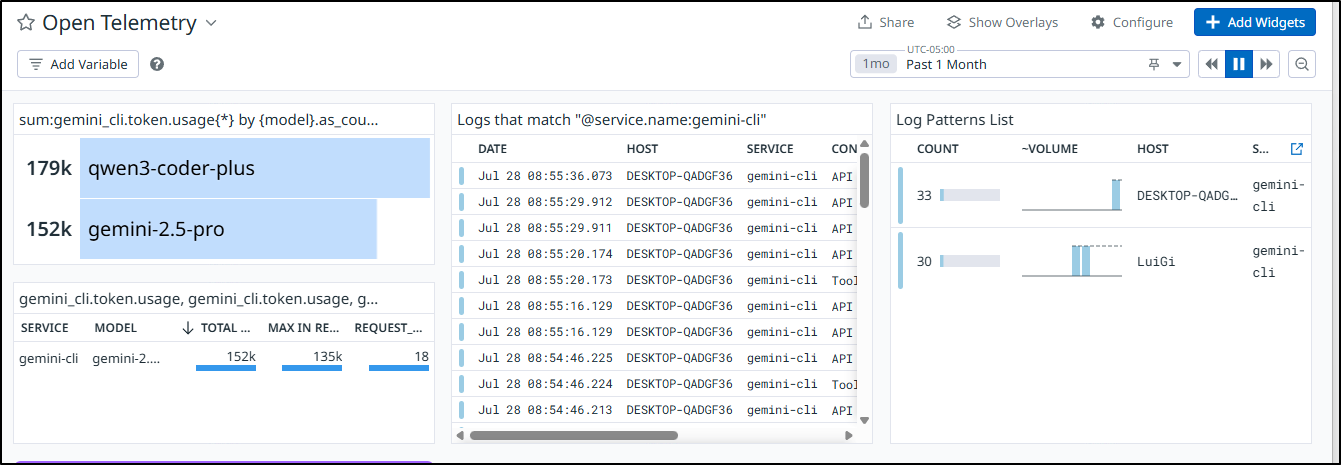Click the logs scrollbar right arrow

(x=849, y=435)
